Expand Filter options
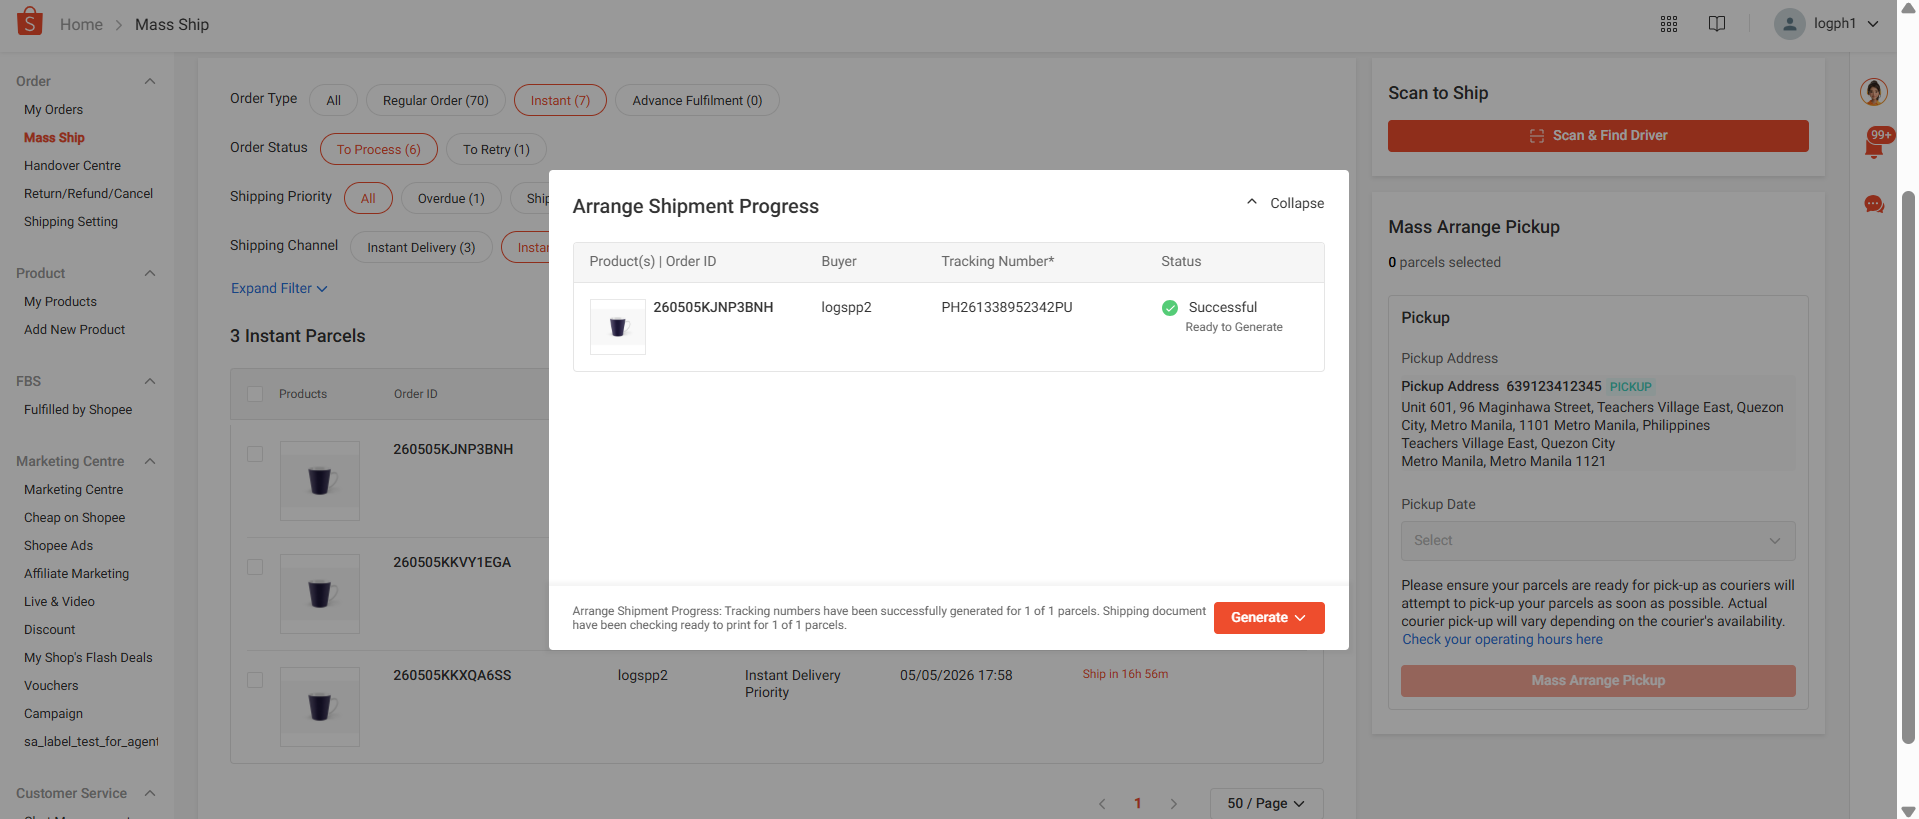The width and height of the screenshot is (1919, 819). click(x=279, y=288)
